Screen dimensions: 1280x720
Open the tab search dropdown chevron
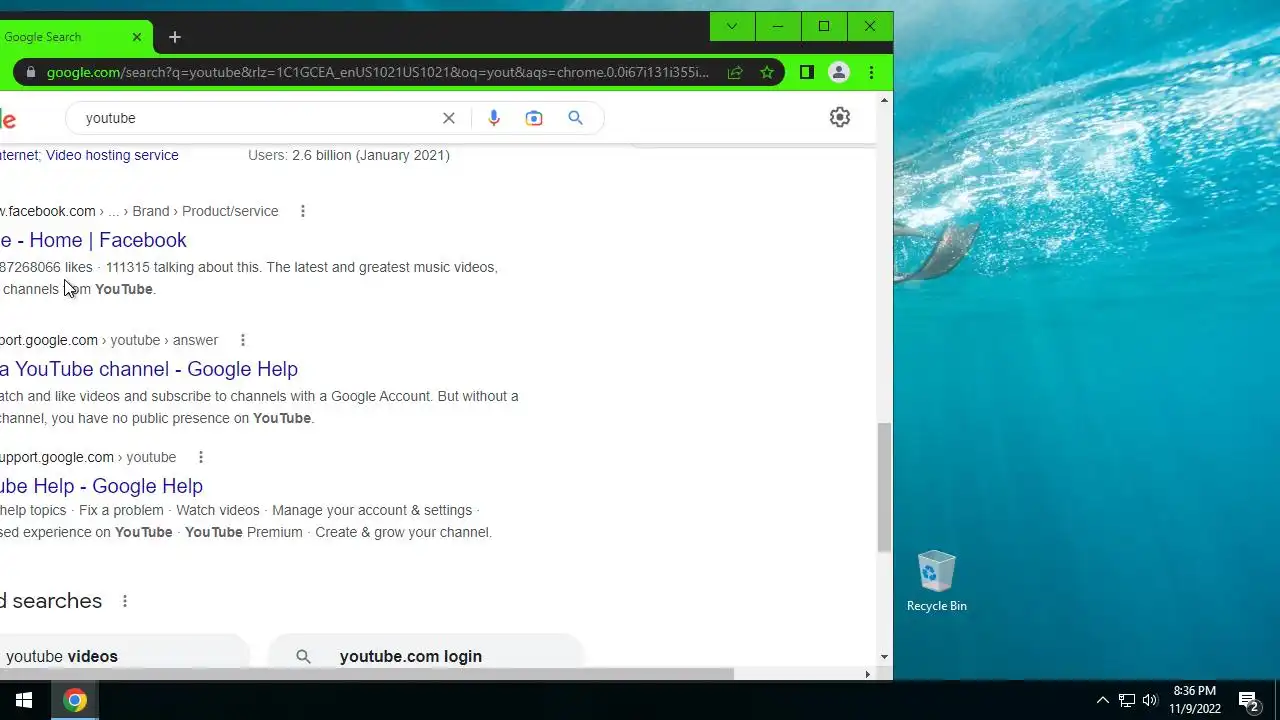[732, 27]
